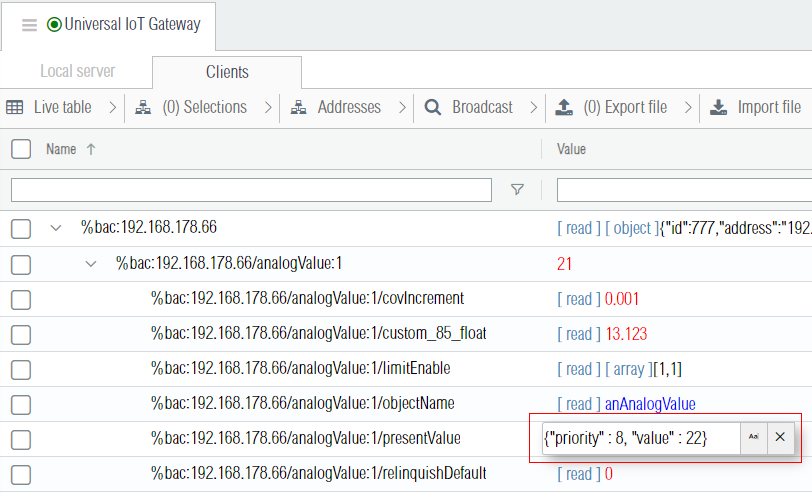Close the presentValue edit box
The image size is (812, 494).
(780, 438)
